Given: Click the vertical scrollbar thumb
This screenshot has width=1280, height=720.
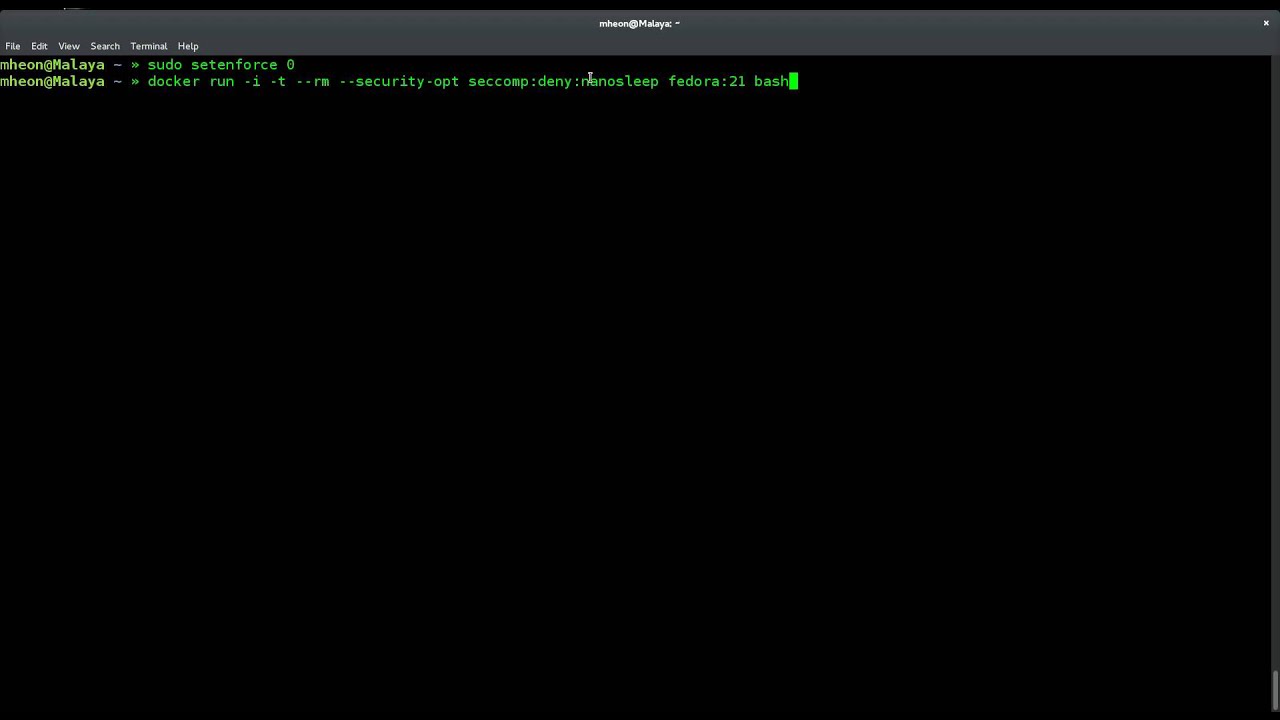Looking at the screenshot, I should pos(1275,690).
